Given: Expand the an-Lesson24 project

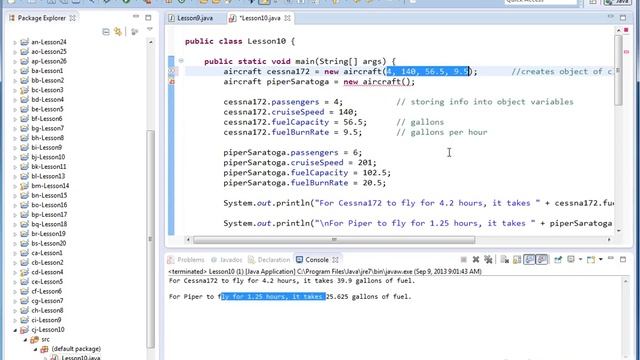Looking at the screenshot, I should pyautogui.click(x=15, y=42).
